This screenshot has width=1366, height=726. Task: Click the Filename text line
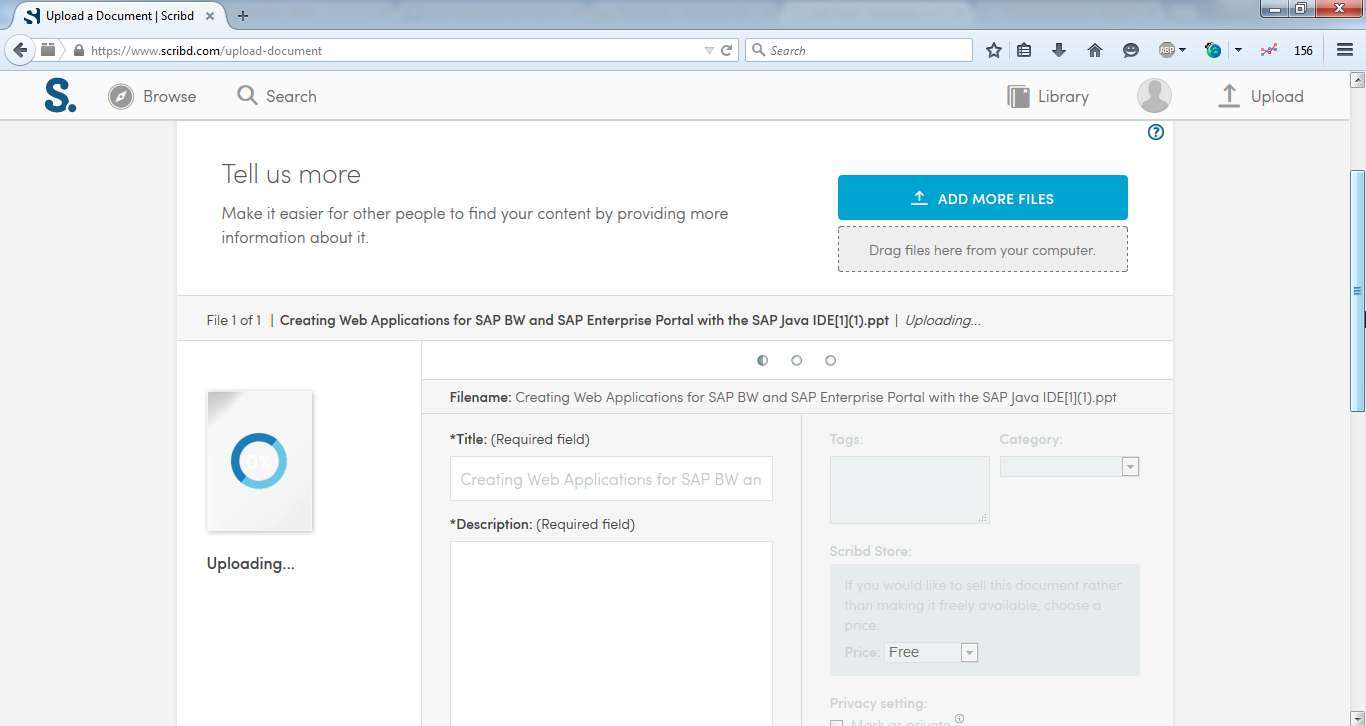pyautogui.click(x=783, y=397)
